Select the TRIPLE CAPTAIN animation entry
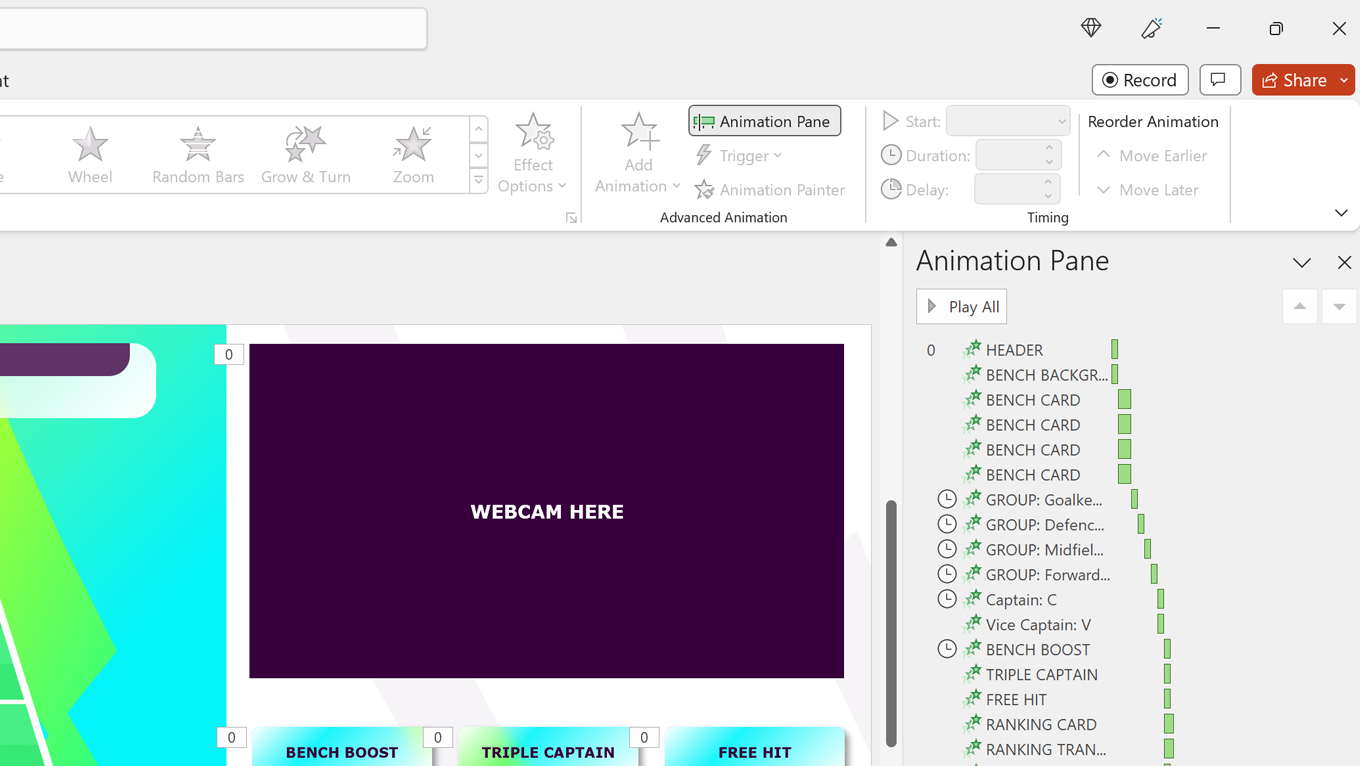The width and height of the screenshot is (1360, 766). pyautogui.click(x=1041, y=675)
